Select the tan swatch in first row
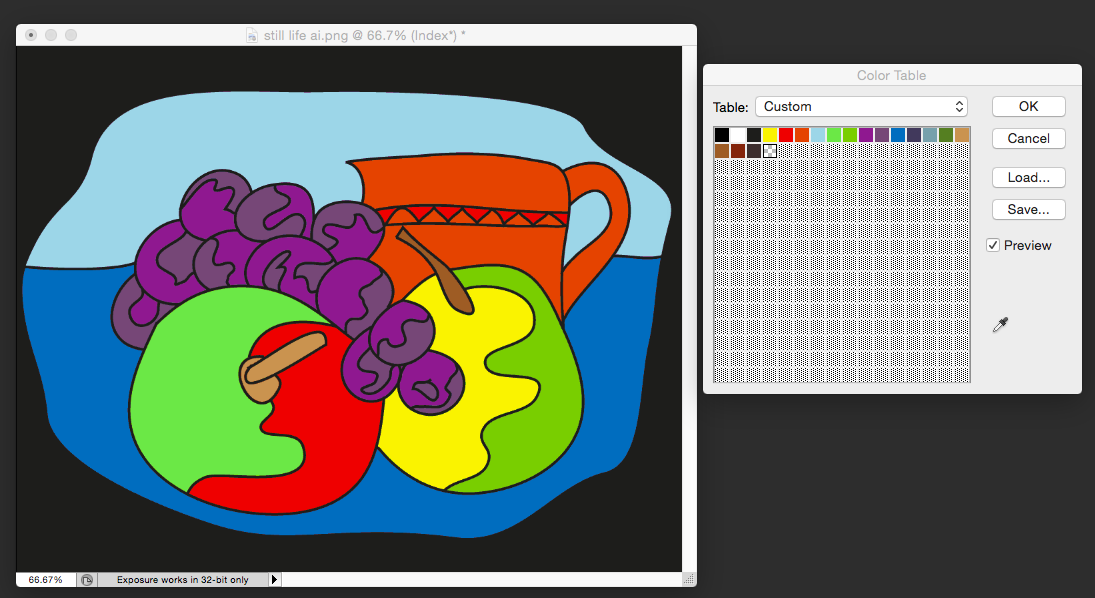This screenshot has width=1095, height=598. coord(962,135)
